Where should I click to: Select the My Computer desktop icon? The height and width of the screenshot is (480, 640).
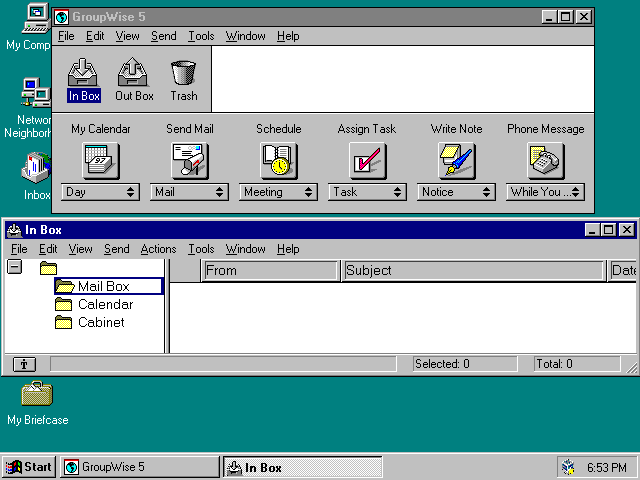[x=31, y=27]
